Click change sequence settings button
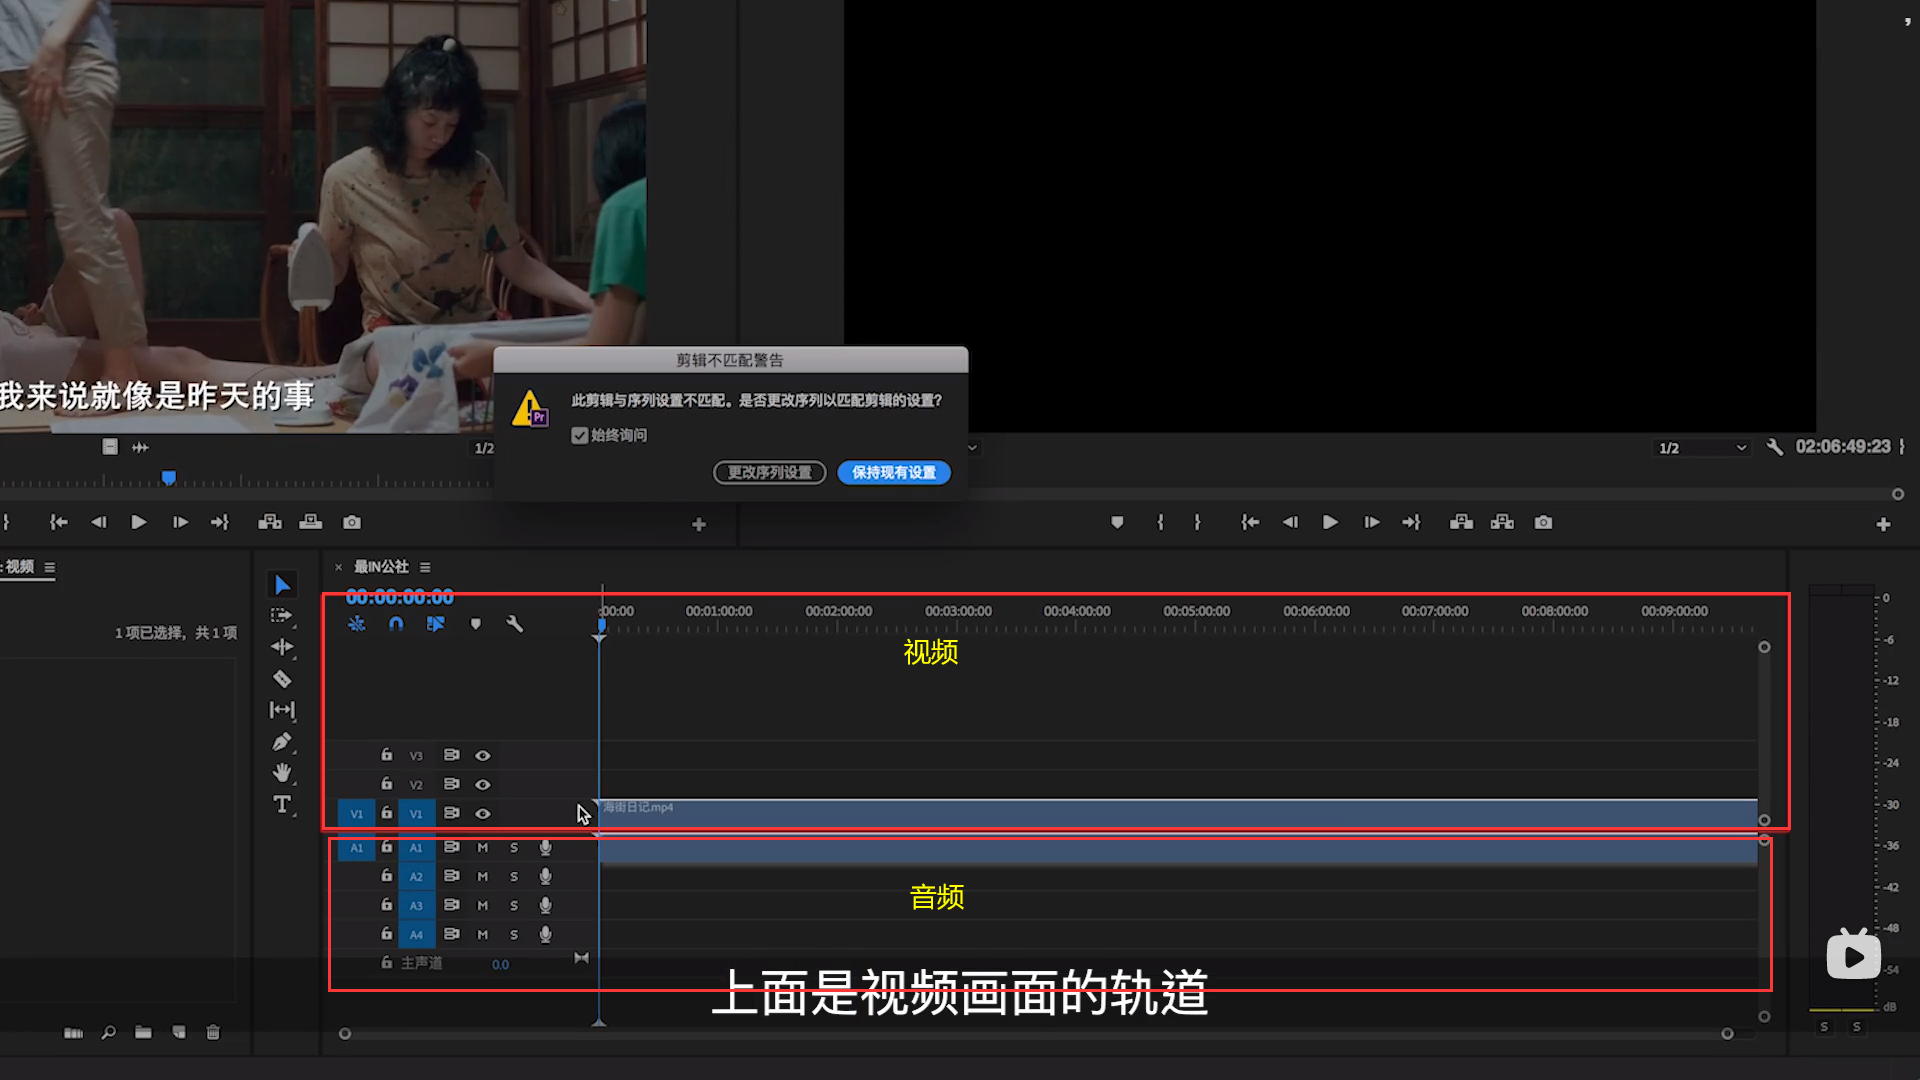The height and width of the screenshot is (1080, 1920). click(x=769, y=472)
